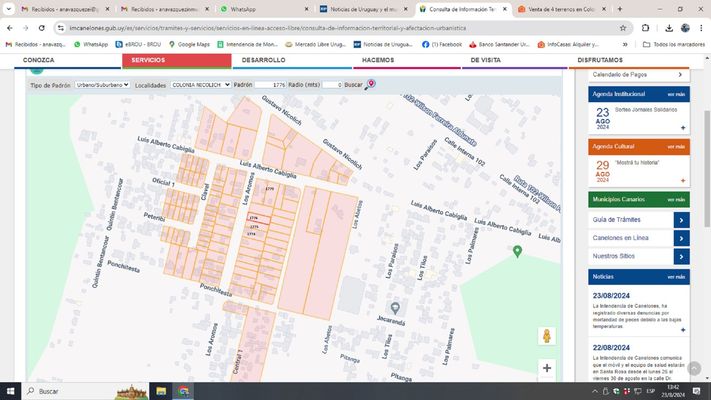Click the search pin icon next to Buscar

click(371, 85)
